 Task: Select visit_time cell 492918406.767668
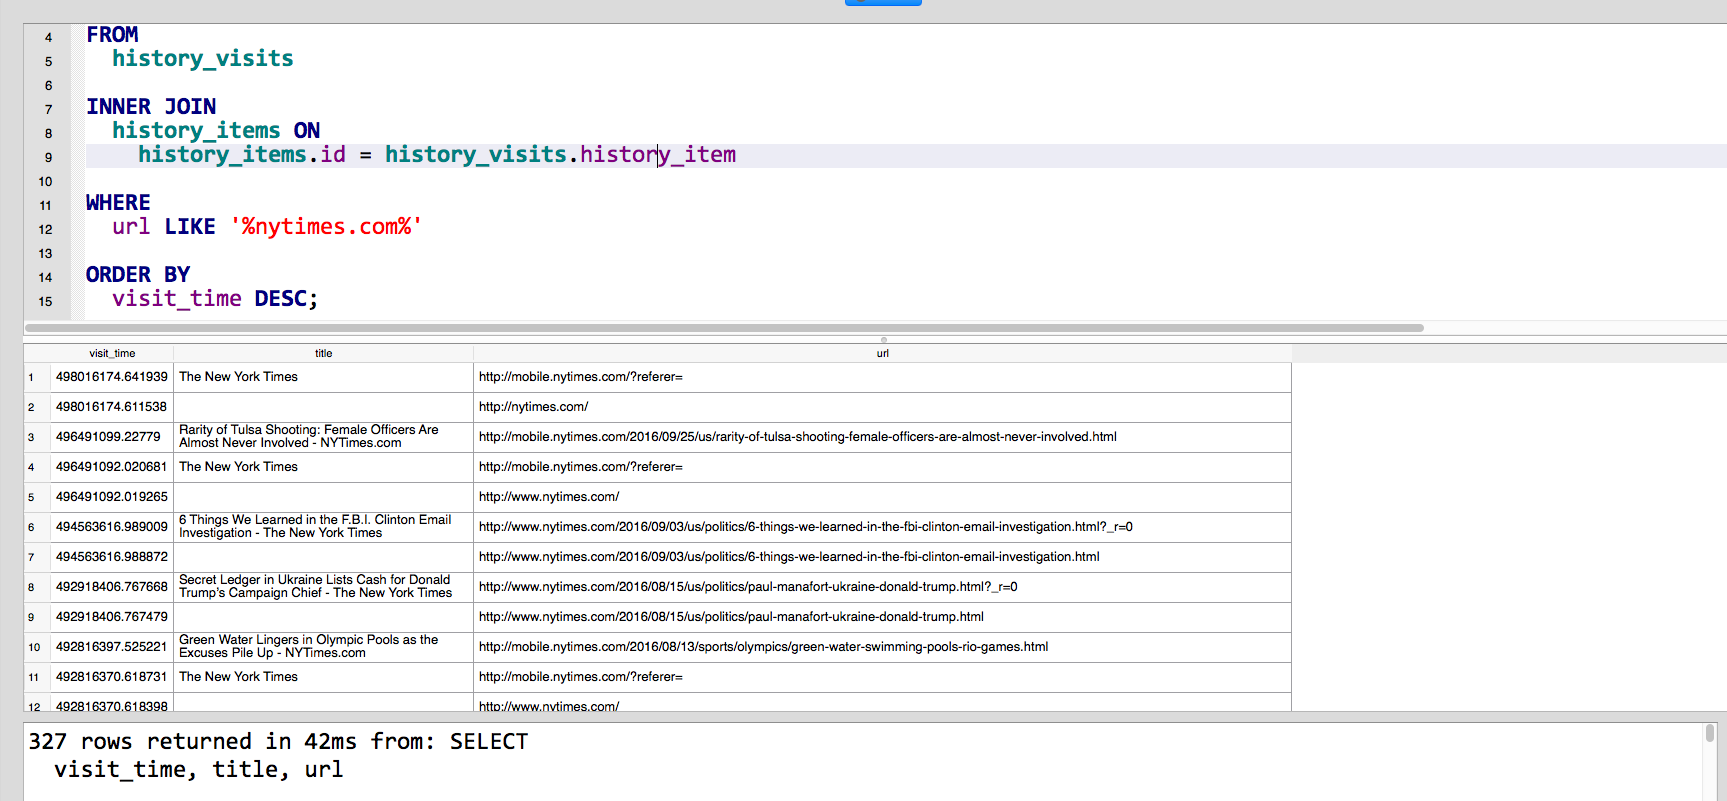[x=111, y=587]
